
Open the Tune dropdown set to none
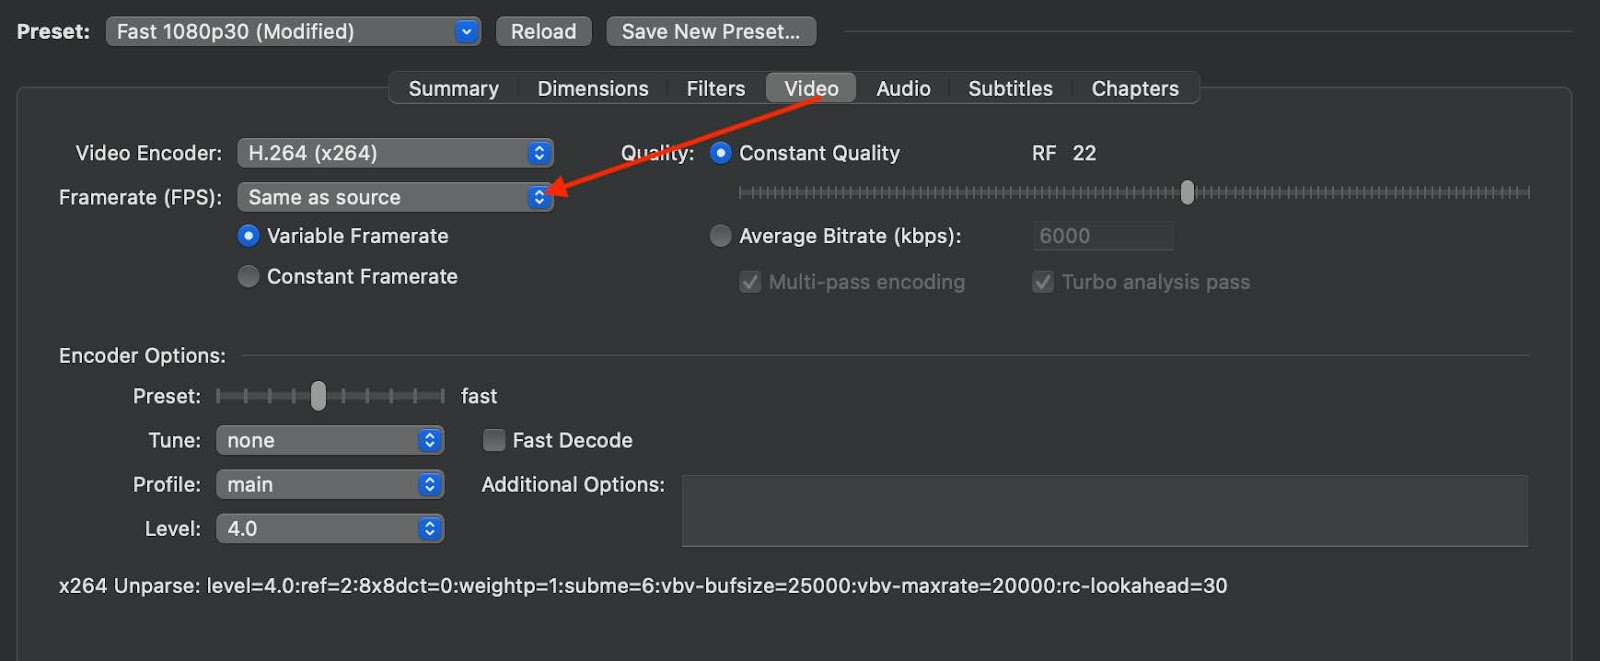[329, 441]
